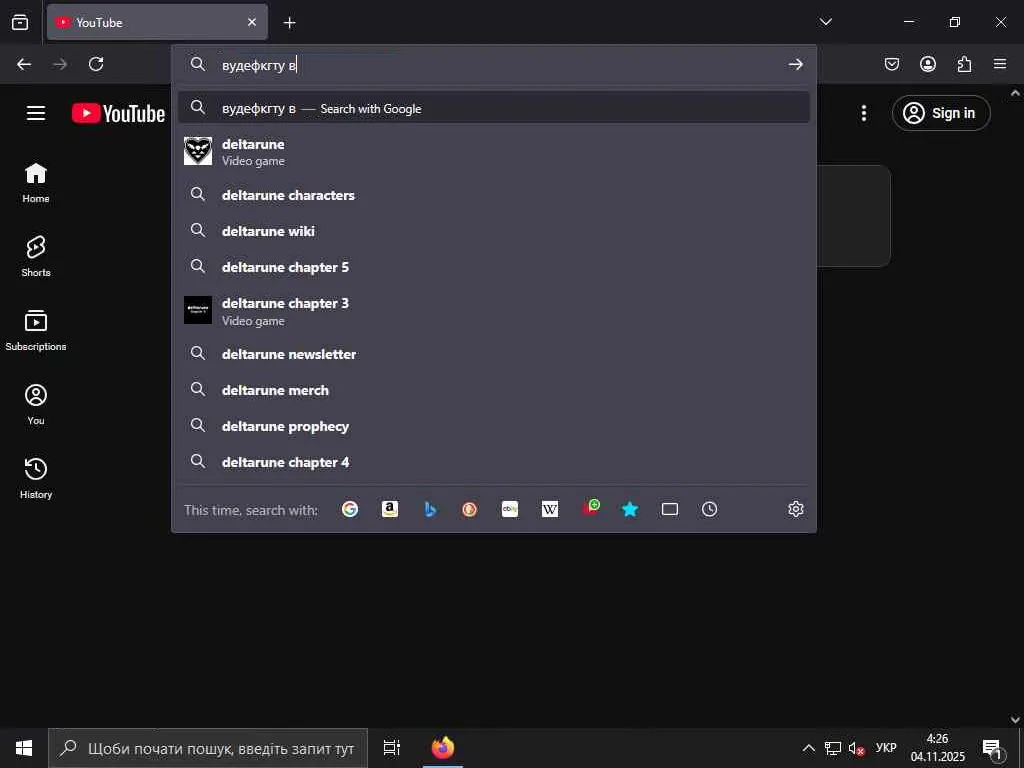Click the muted volume tray icon
This screenshot has width=1024, height=768.
click(x=856, y=748)
